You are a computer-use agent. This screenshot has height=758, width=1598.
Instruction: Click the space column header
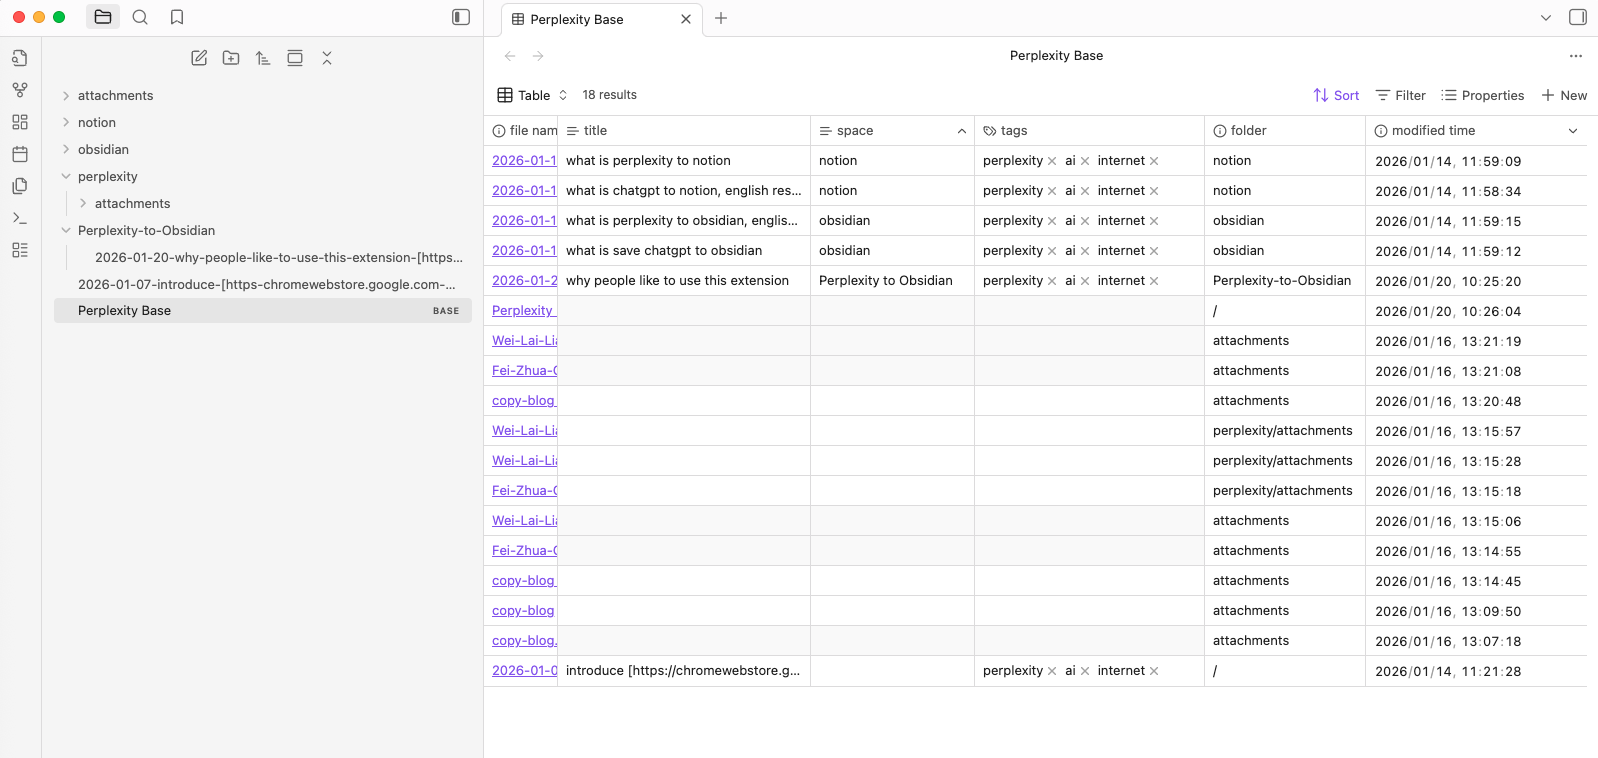click(x=892, y=130)
